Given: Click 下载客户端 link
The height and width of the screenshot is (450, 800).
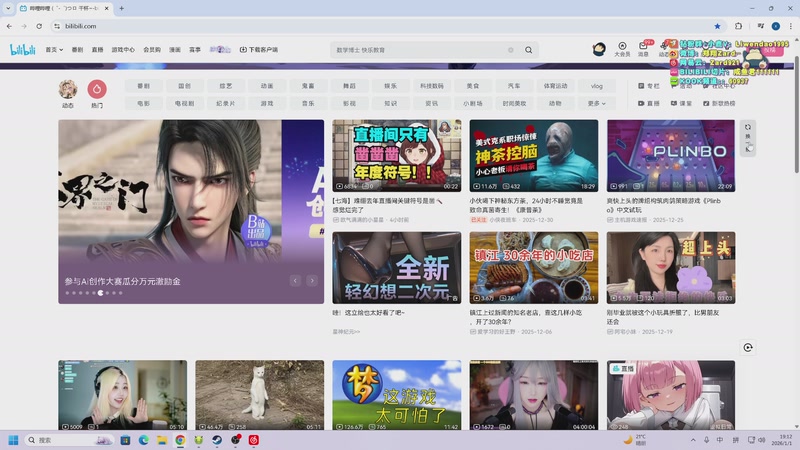Looking at the screenshot, I should click(259, 49).
